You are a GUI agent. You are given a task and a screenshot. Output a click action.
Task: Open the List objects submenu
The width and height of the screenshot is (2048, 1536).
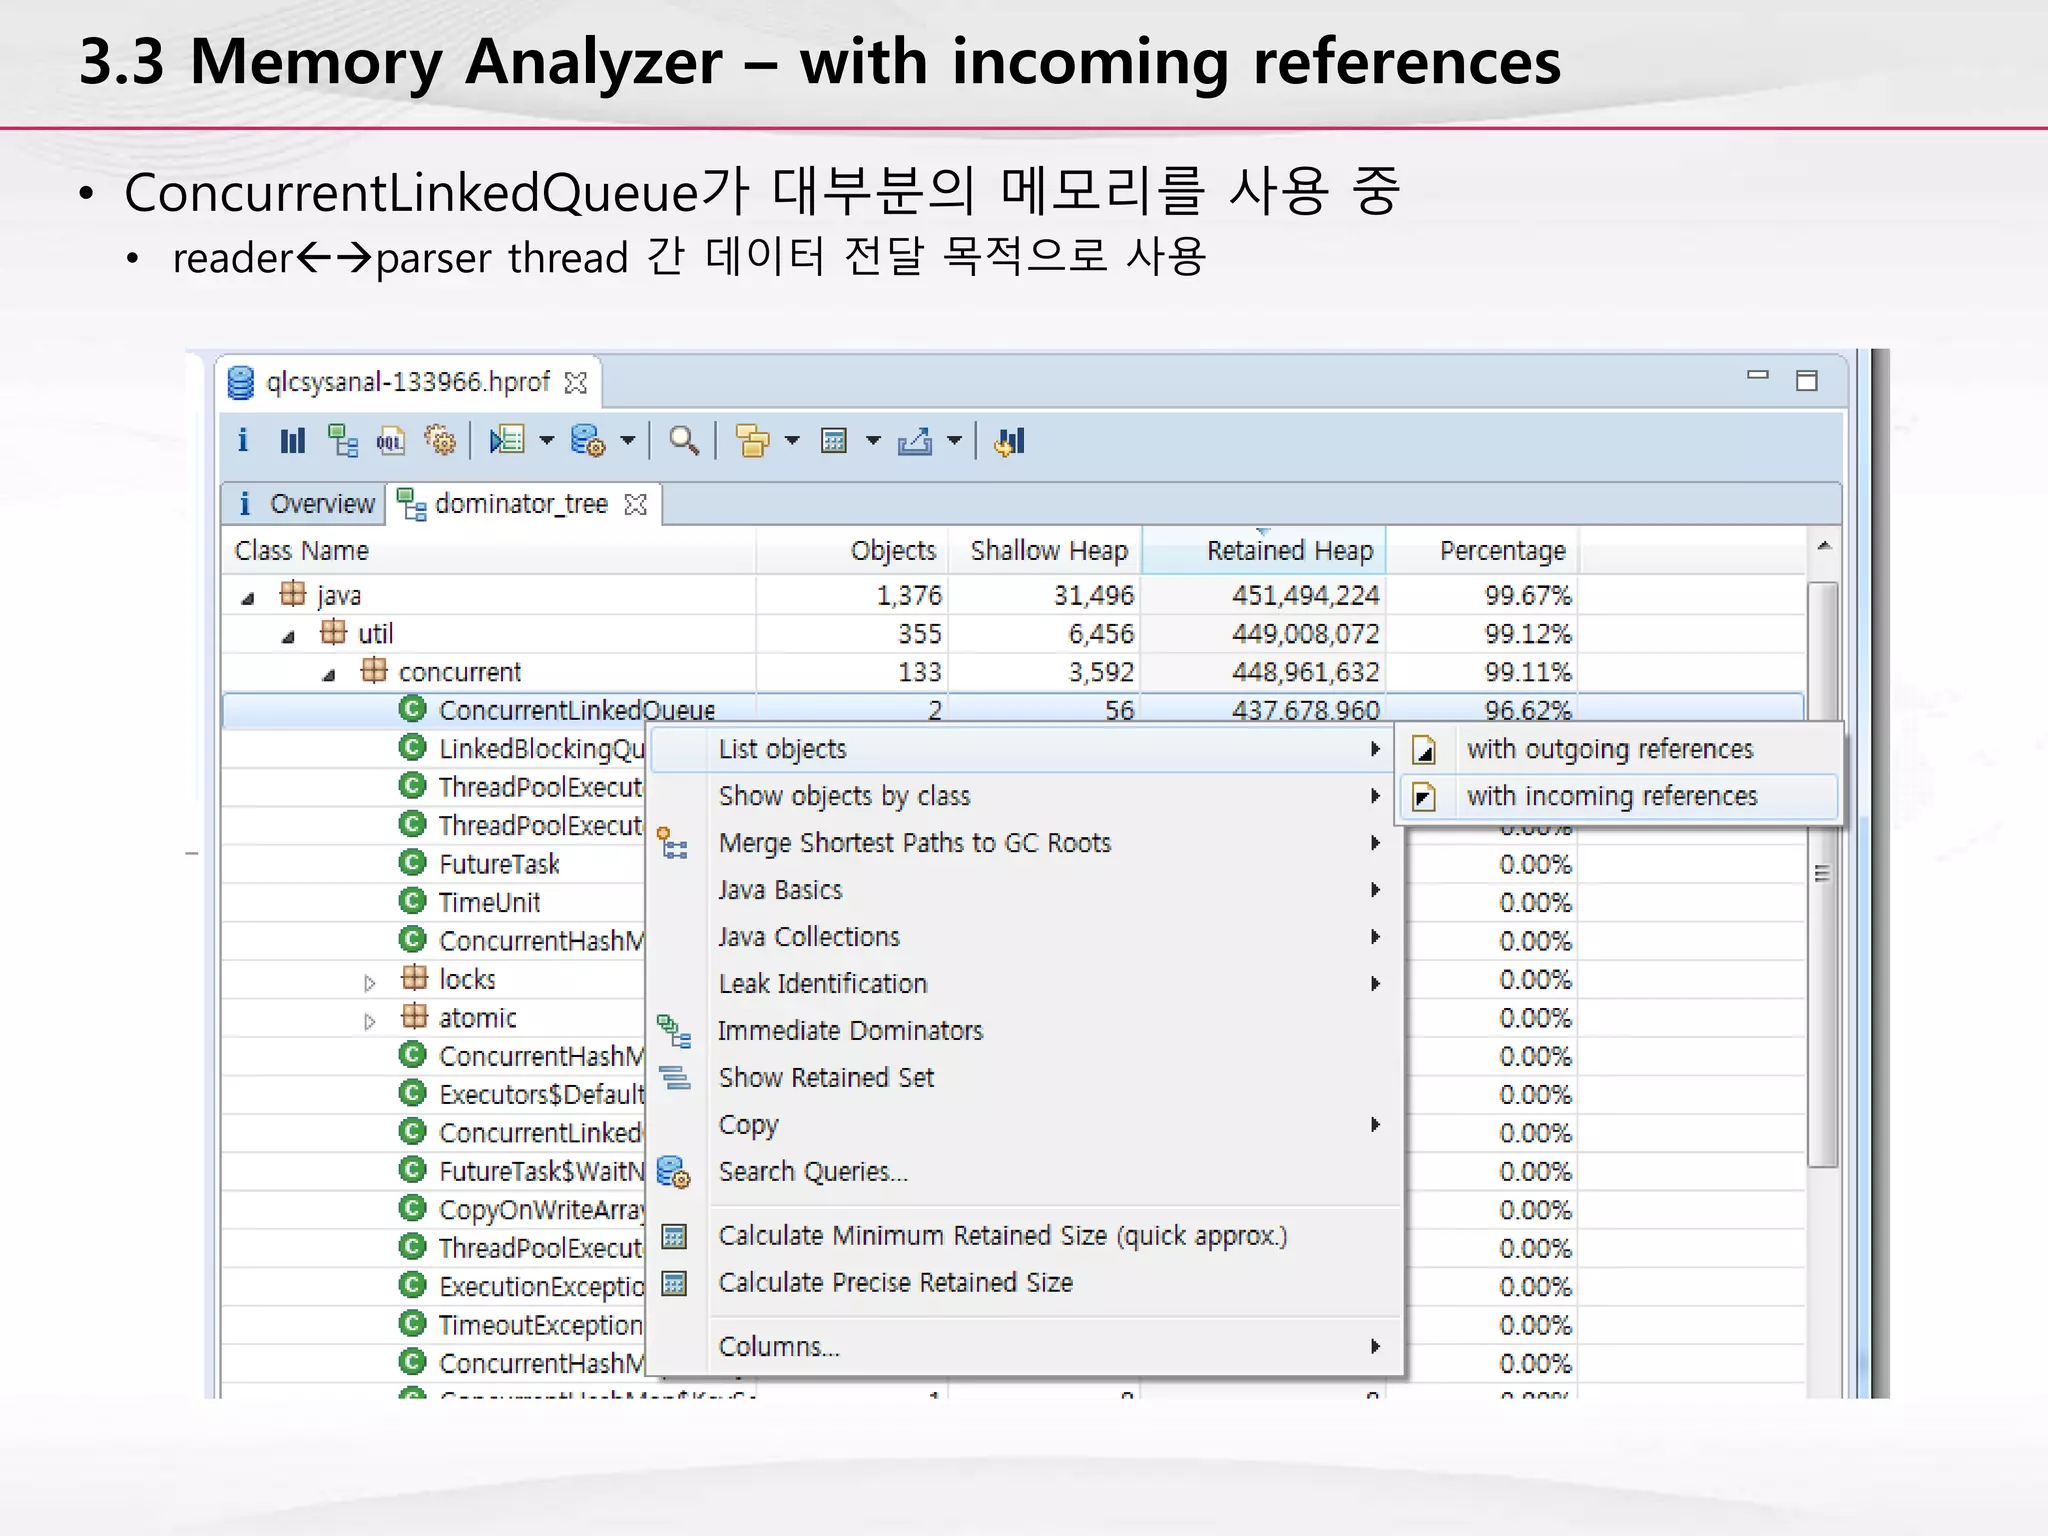[x=1023, y=749]
